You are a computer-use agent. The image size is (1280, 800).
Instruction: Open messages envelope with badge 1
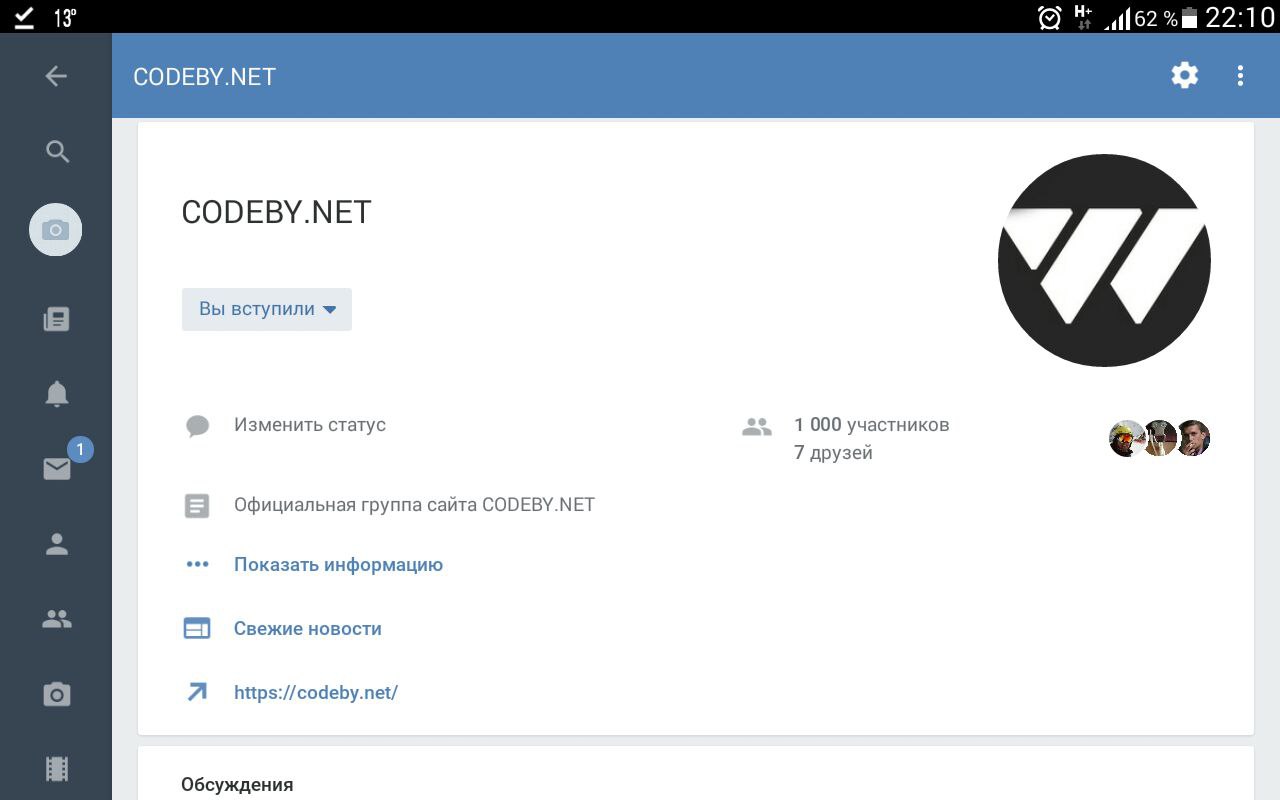(57, 469)
